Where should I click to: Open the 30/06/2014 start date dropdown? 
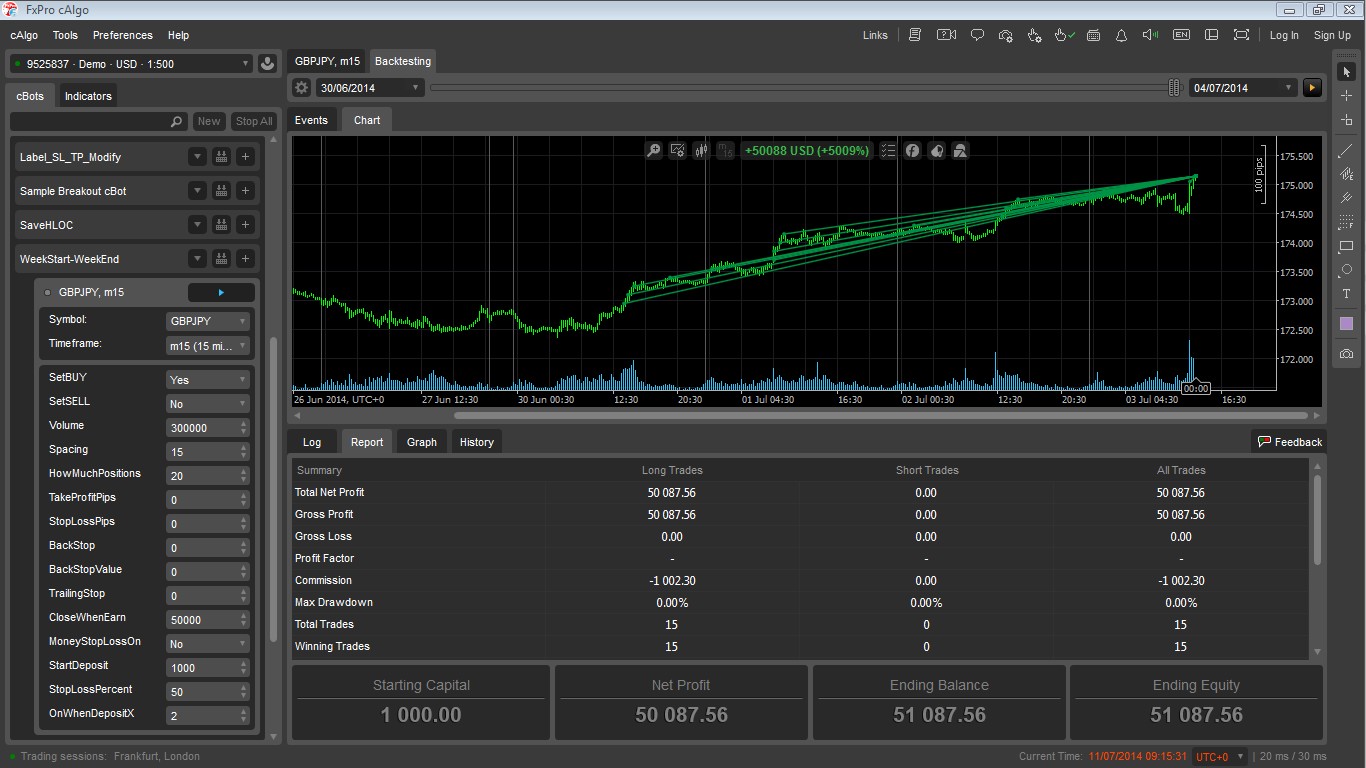(371, 88)
